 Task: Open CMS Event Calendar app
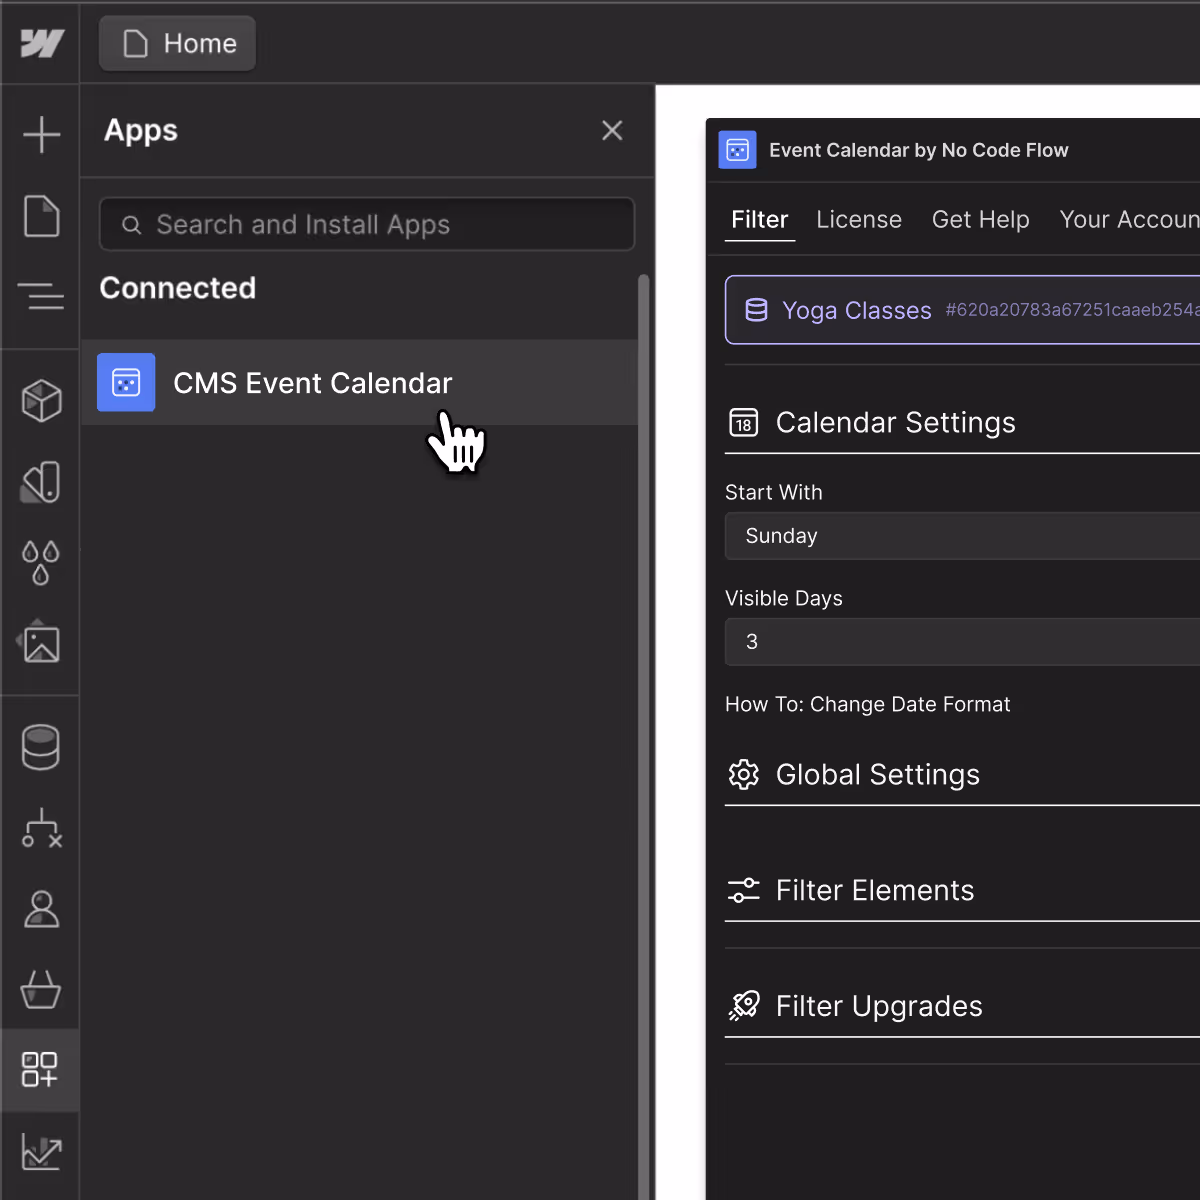(359, 382)
